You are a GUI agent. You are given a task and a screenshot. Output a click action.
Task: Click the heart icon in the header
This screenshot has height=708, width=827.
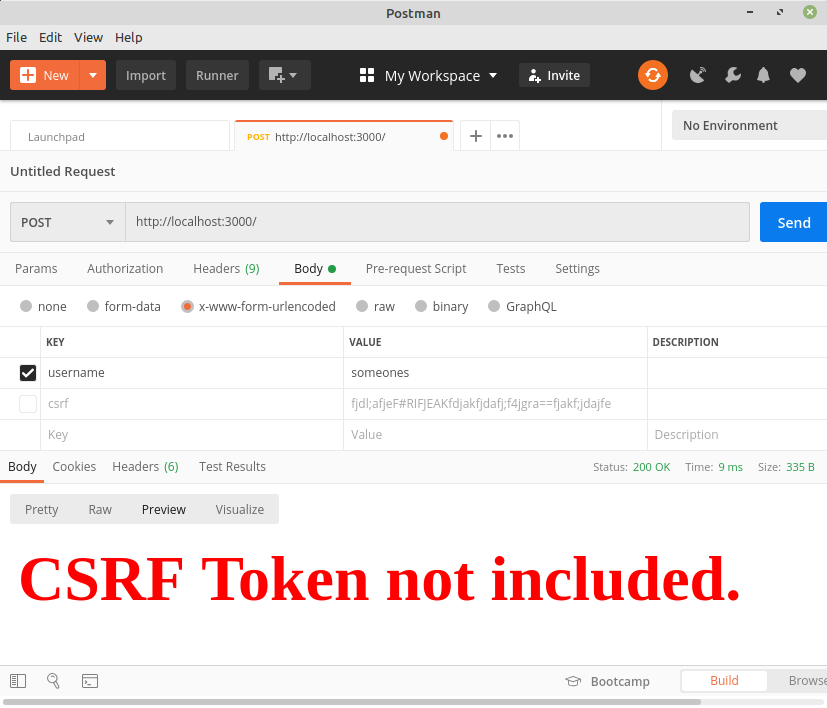(x=797, y=75)
